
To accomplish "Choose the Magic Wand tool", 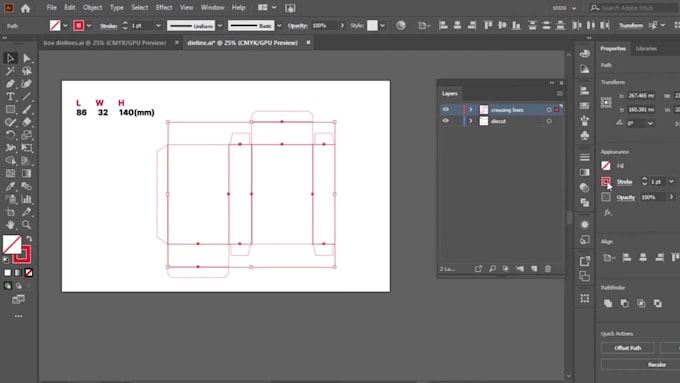I will [10, 71].
